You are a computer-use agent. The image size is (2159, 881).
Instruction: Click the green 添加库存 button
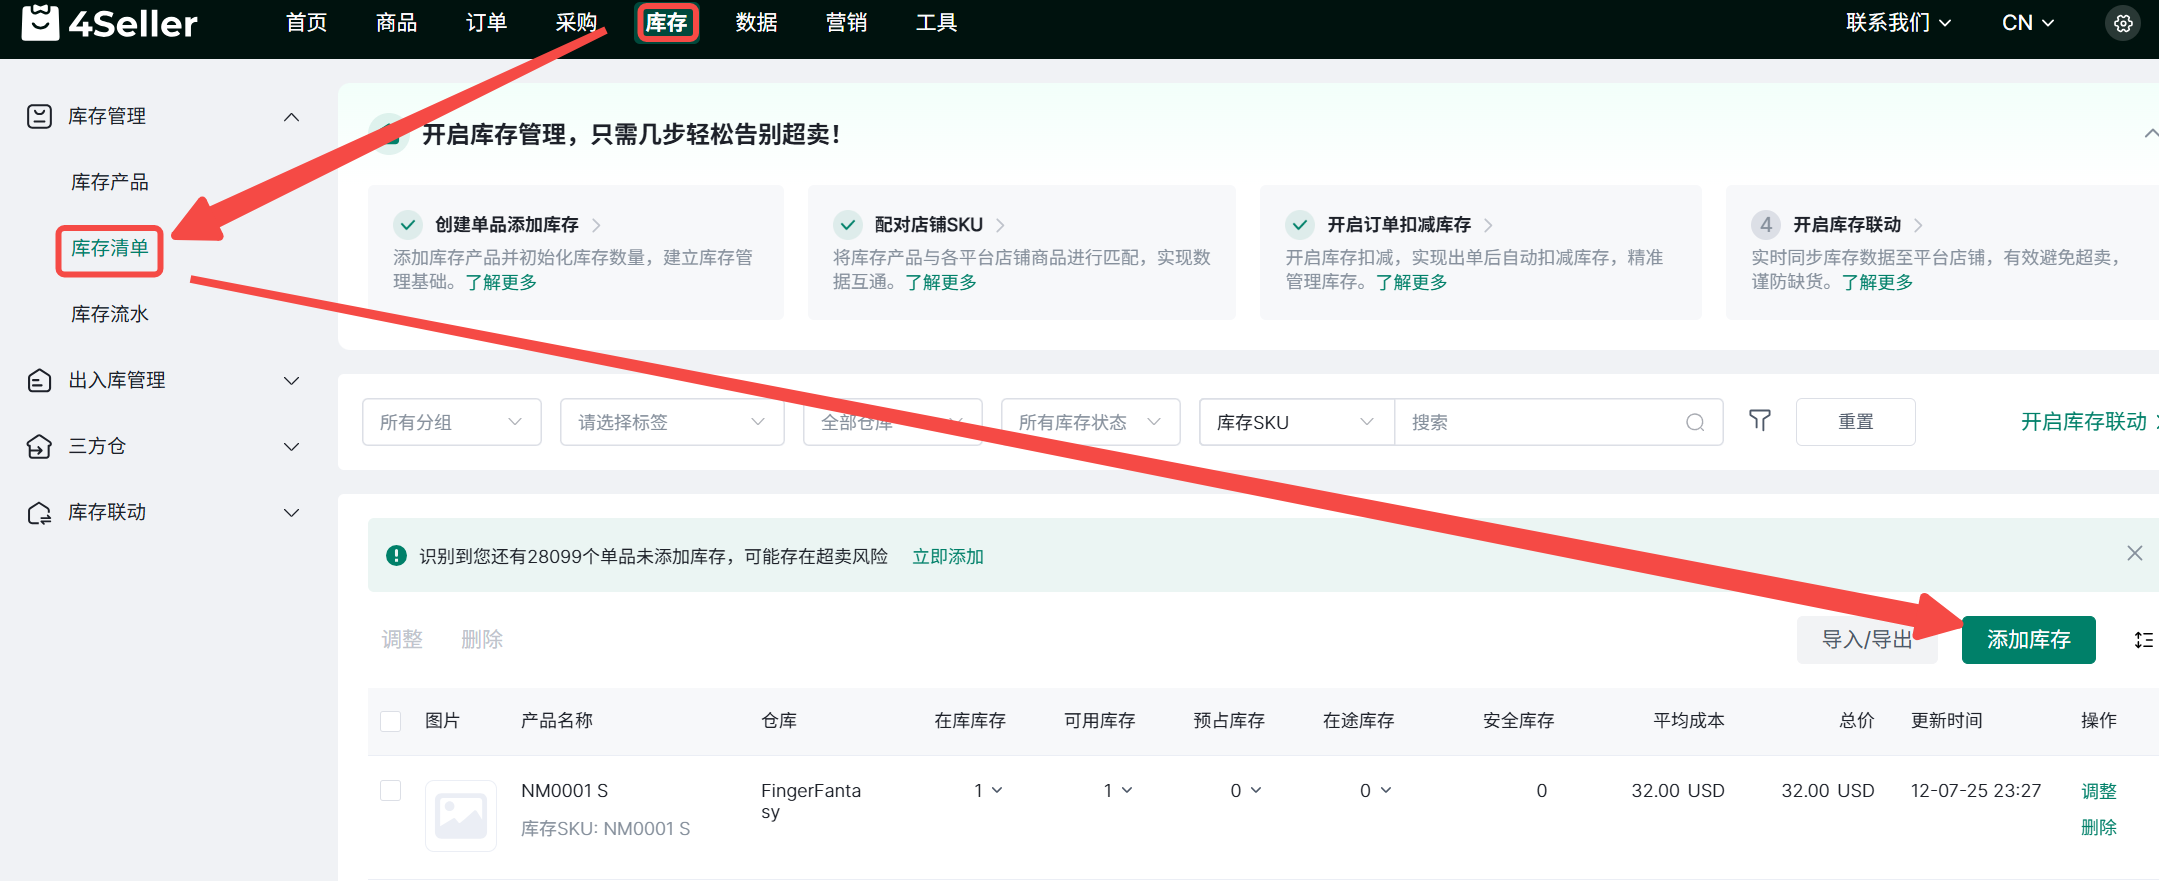[2028, 640]
